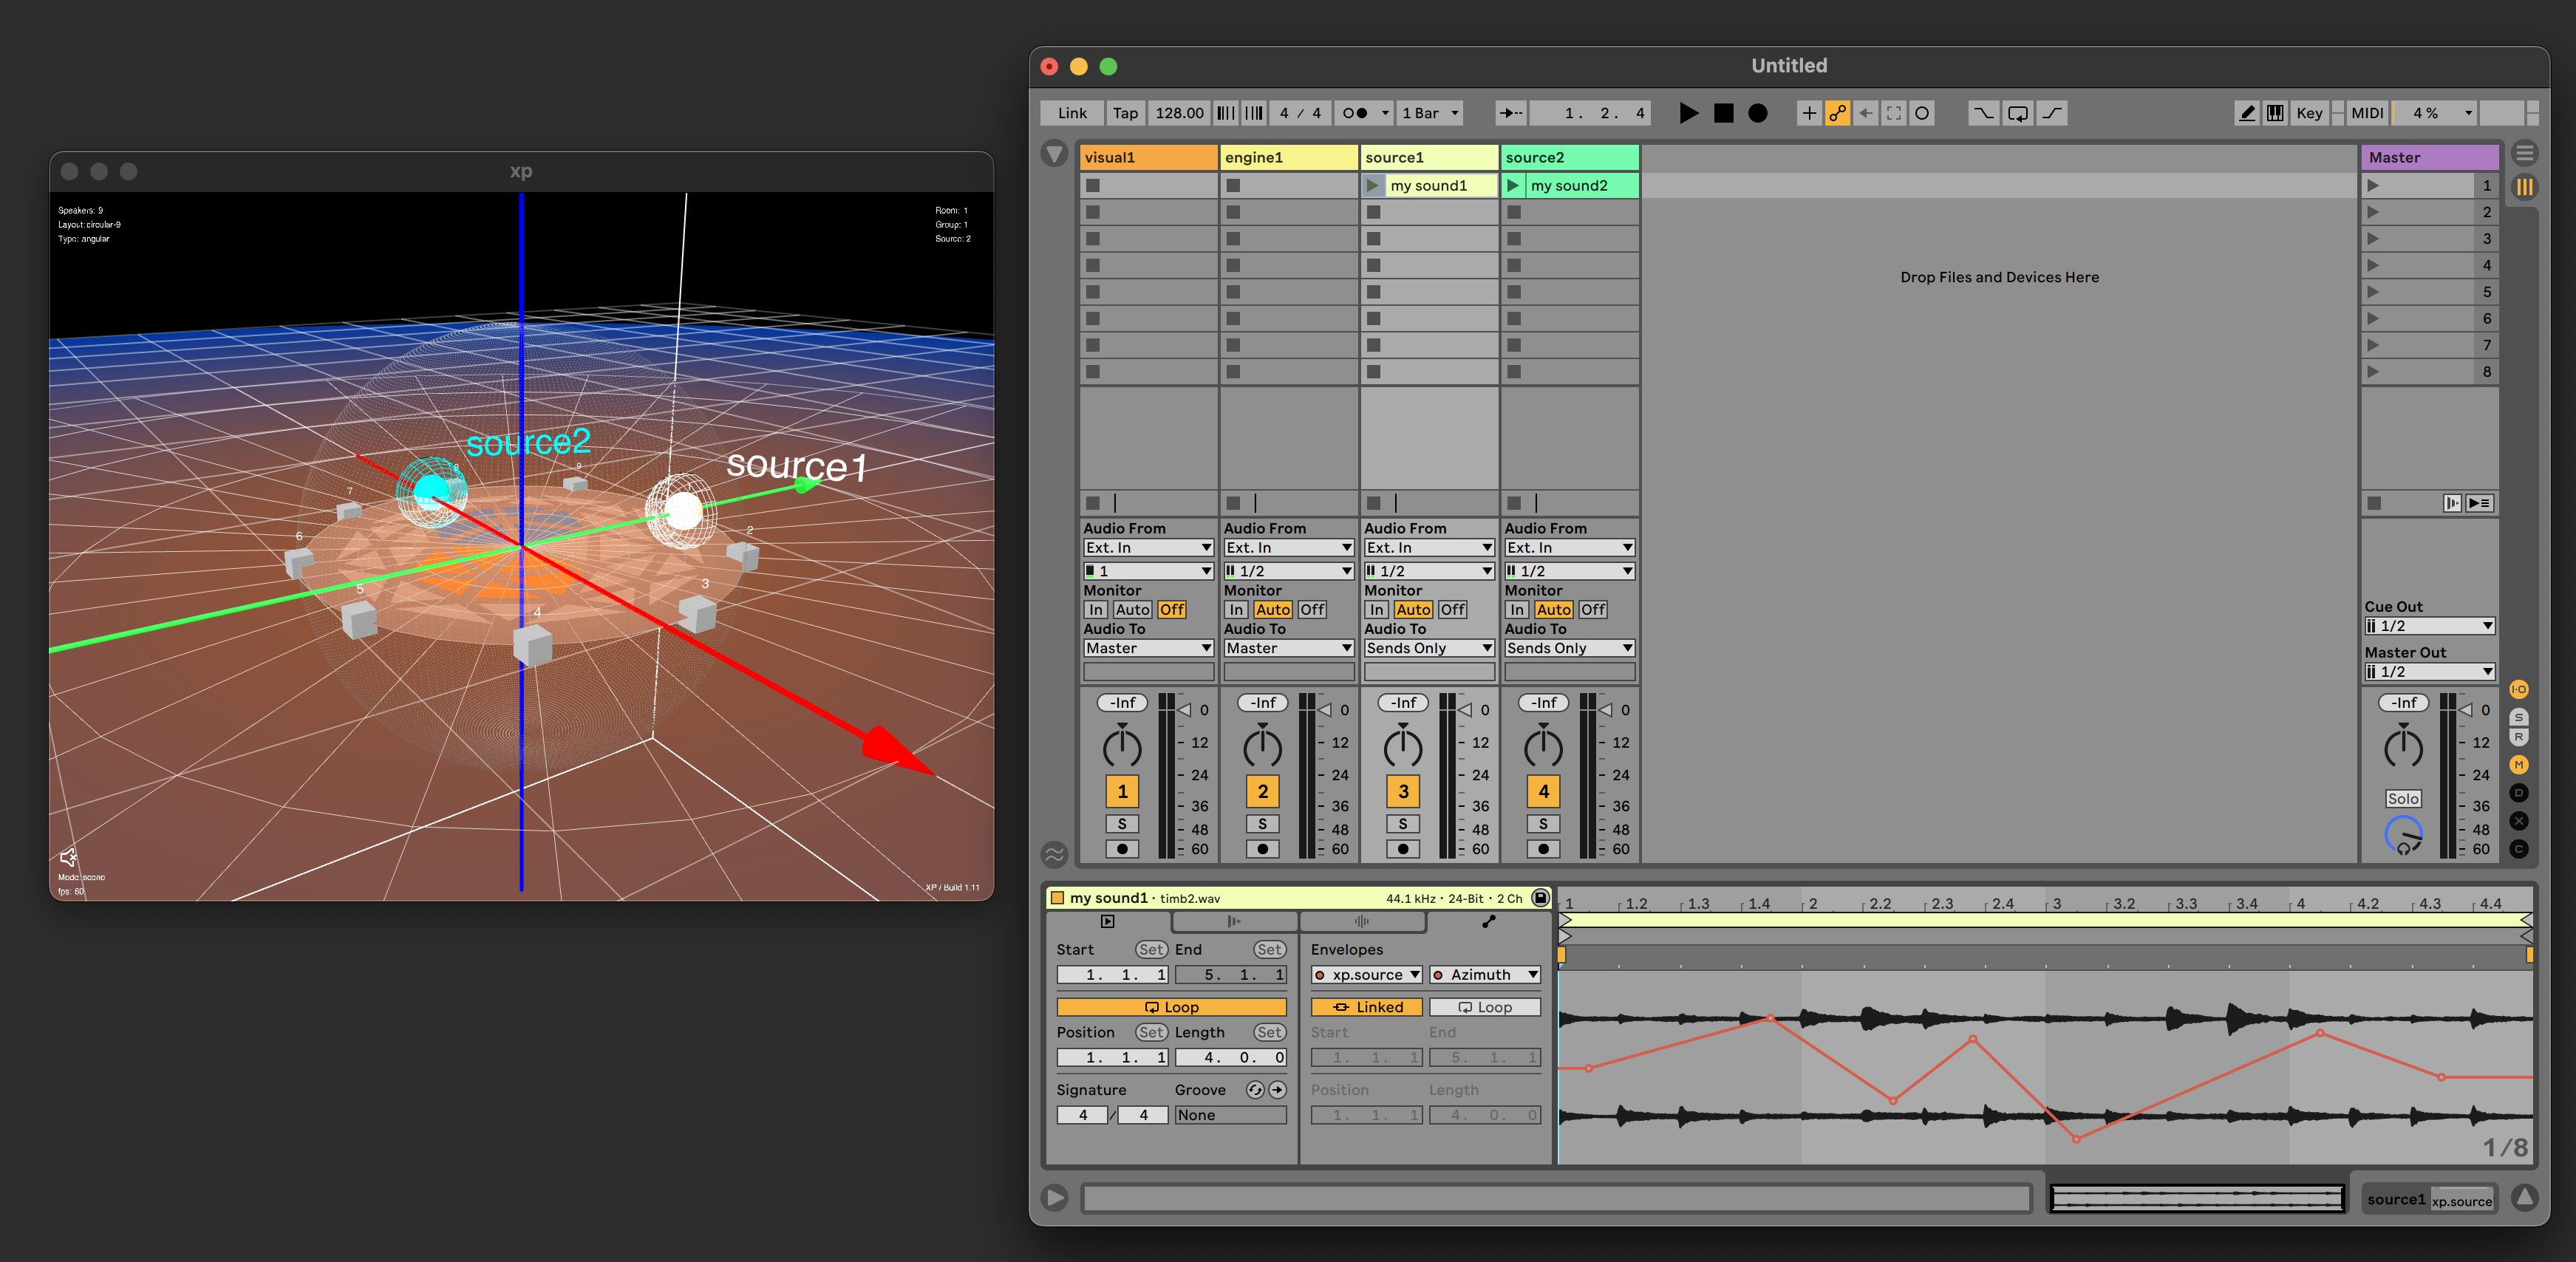Click the clip color swatch beside my sound1
The width and height of the screenshot is (2576, 1262).
[x=1057, y=898]
